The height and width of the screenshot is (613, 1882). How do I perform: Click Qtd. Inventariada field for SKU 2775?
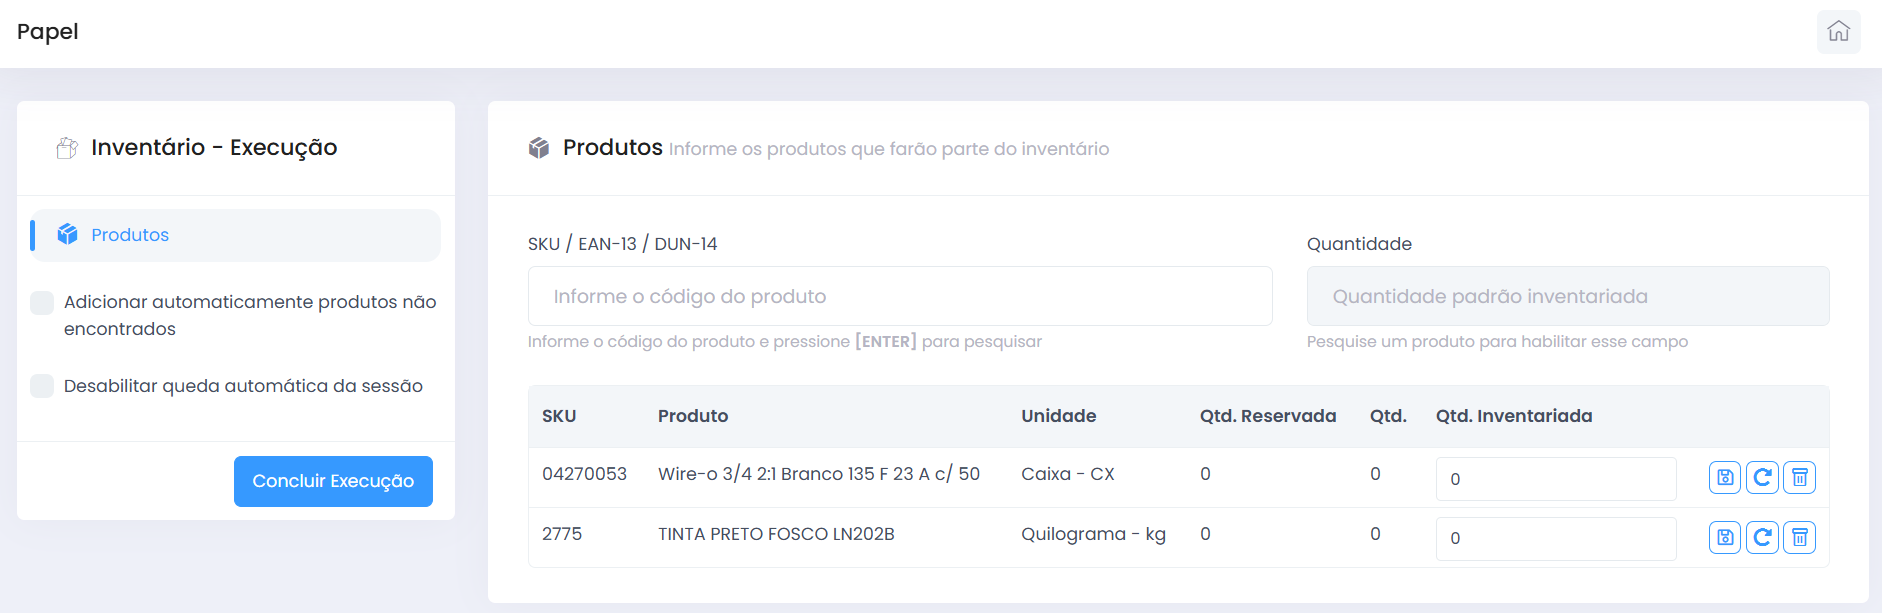click(1555, 538)
